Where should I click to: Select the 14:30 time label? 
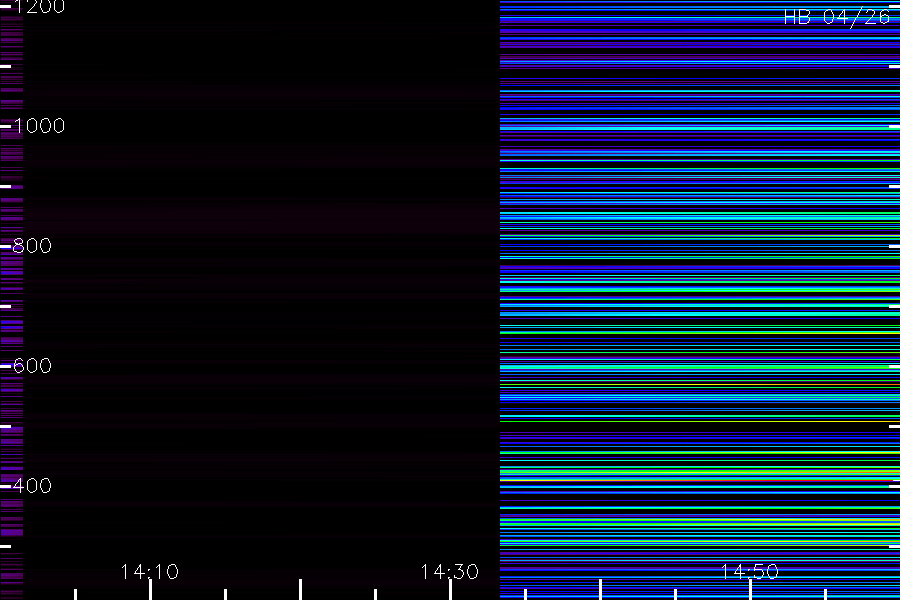[449, 571]
